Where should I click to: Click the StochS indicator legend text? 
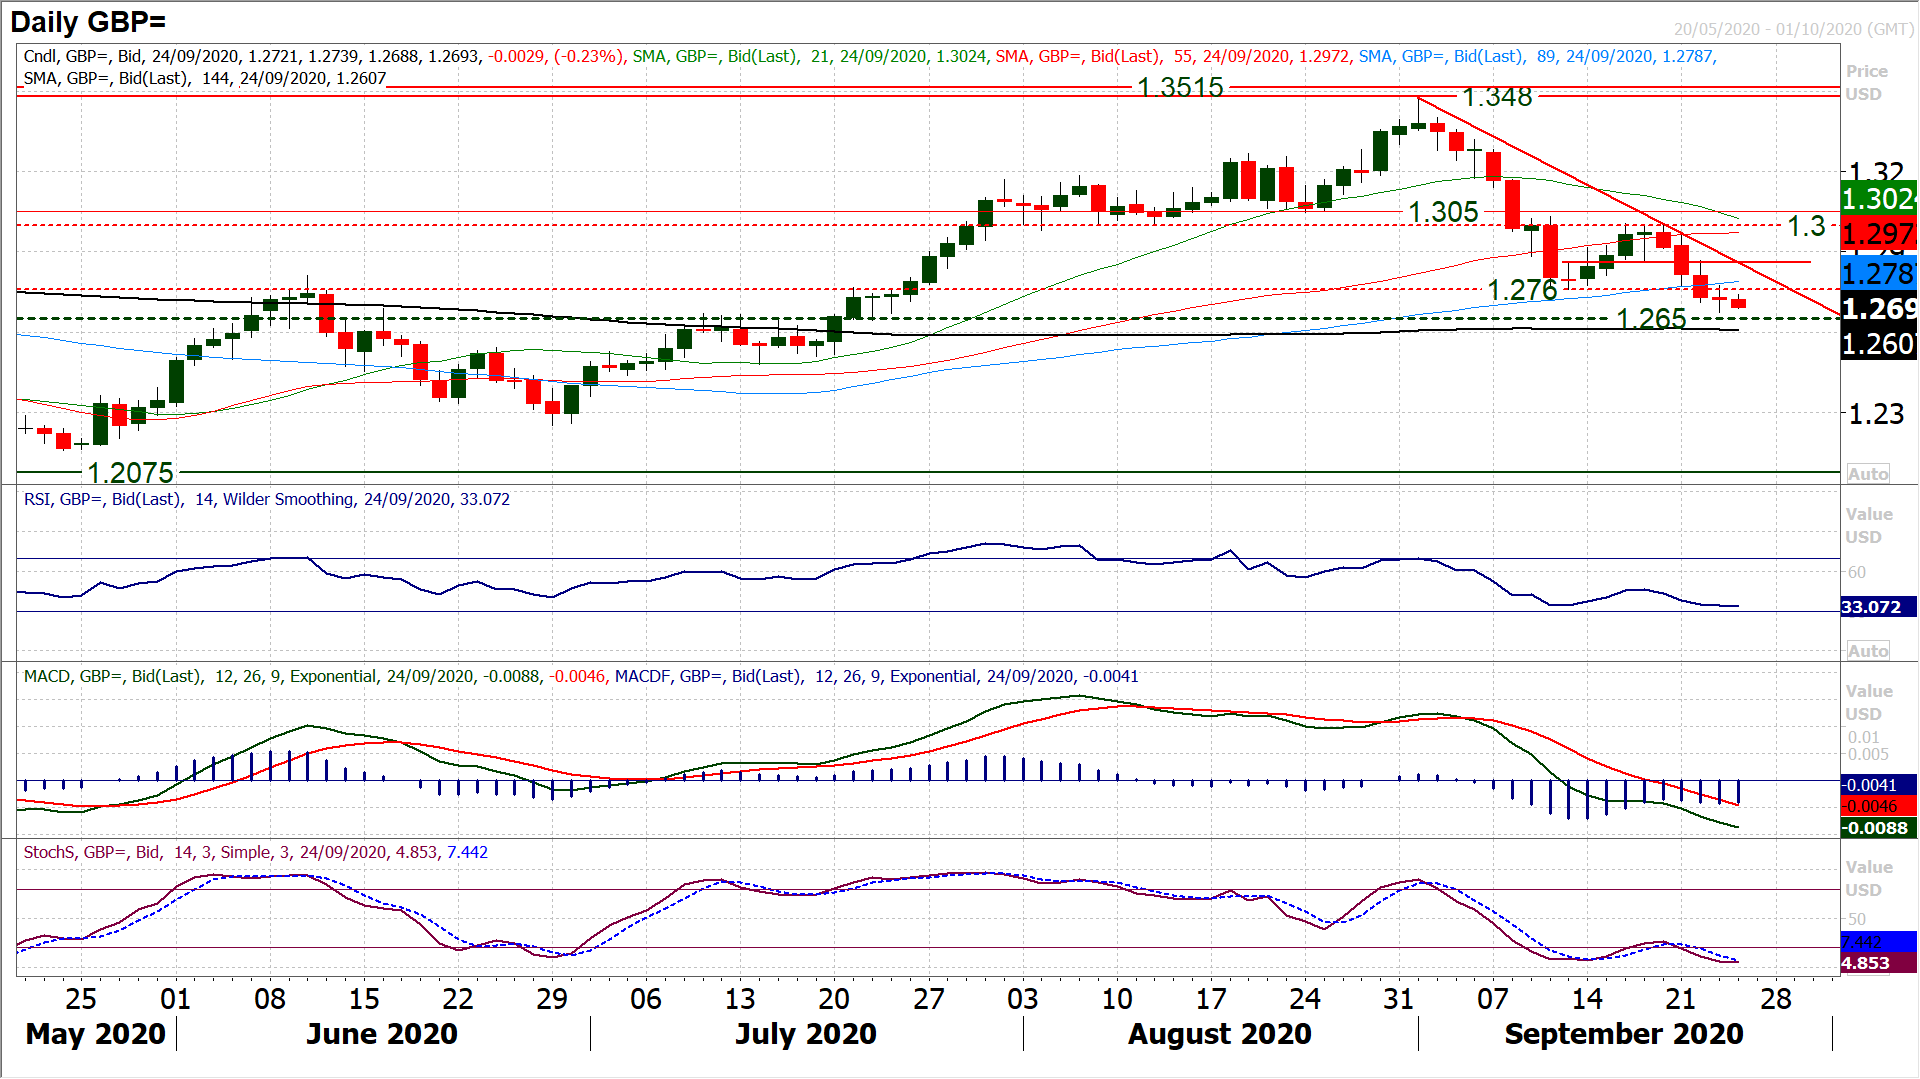[x=255, y=852]
